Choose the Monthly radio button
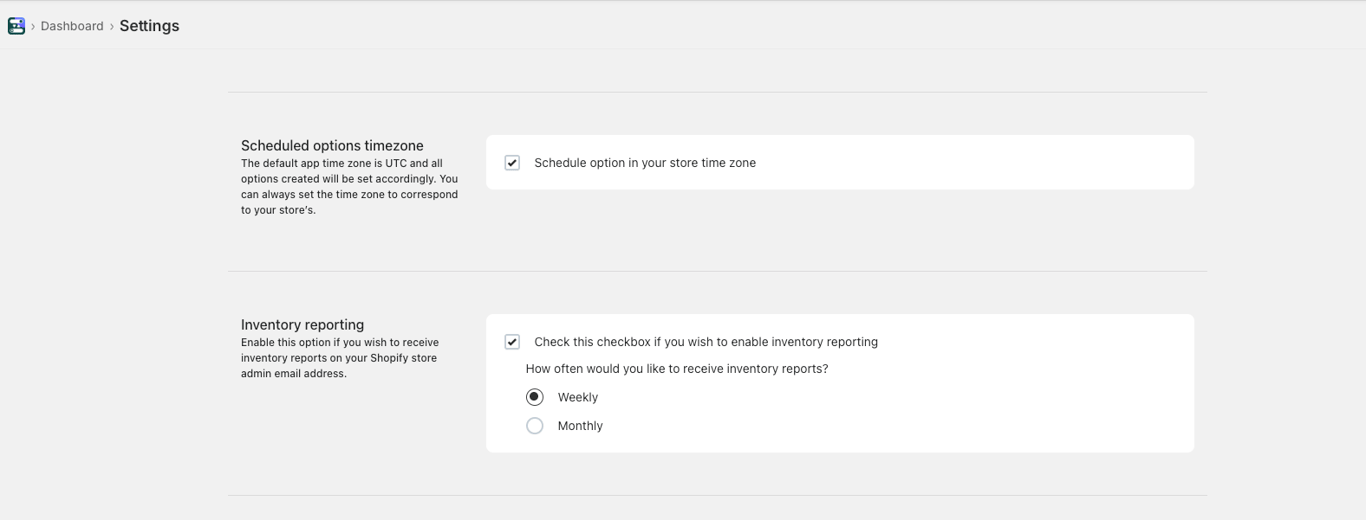 pos(535,426)
